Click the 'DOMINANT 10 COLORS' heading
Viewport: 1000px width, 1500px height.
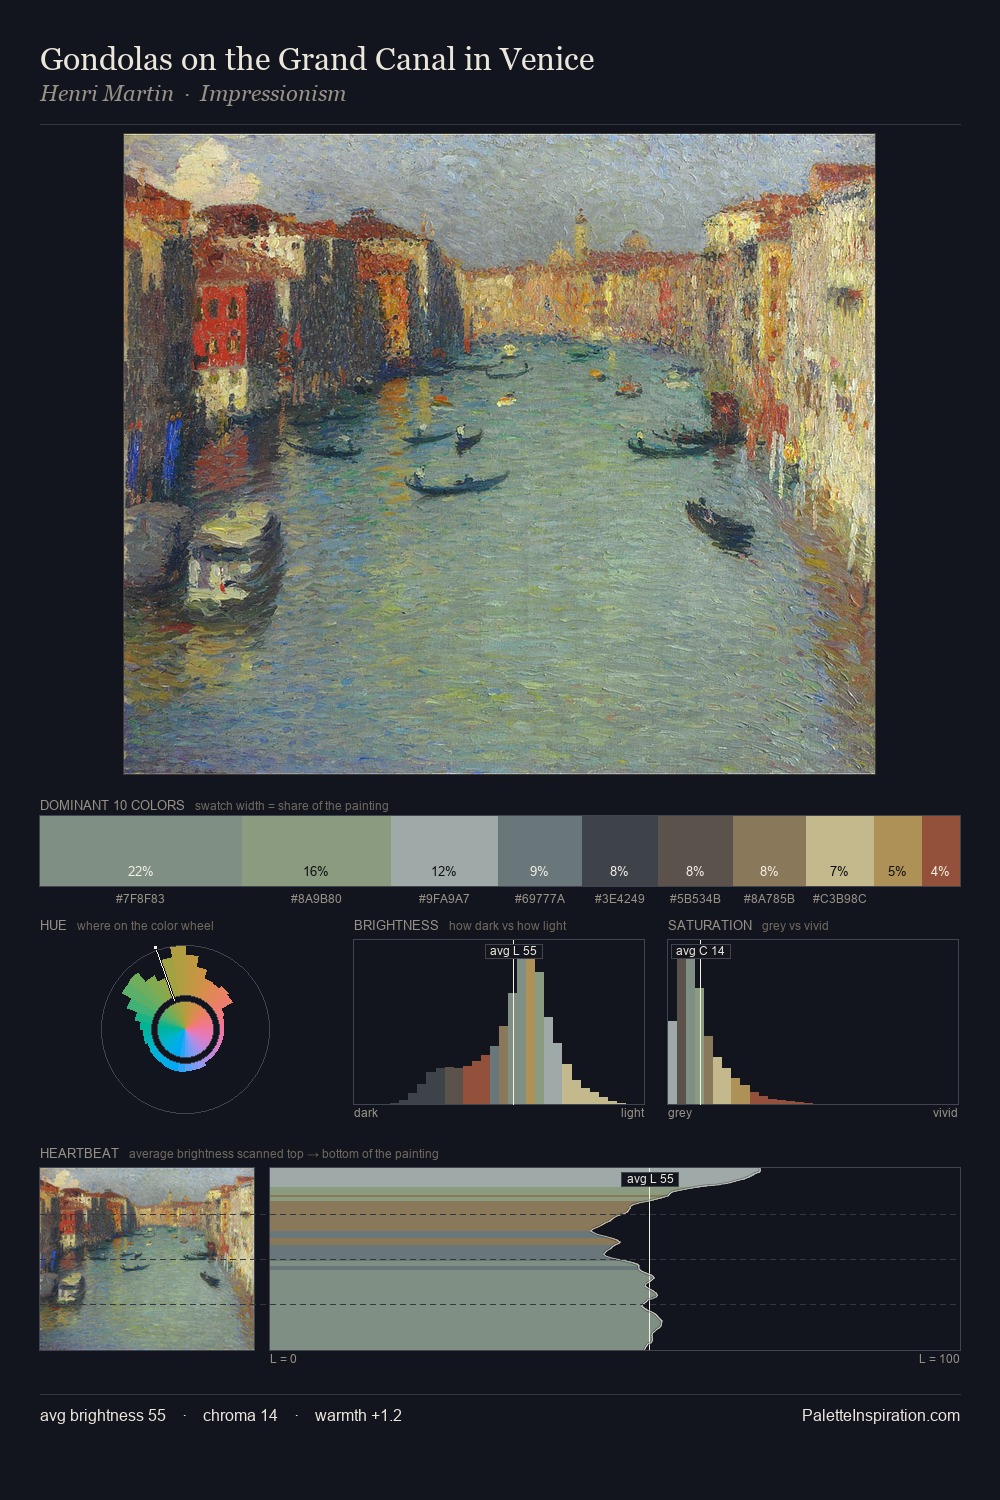(x=112, y=805)
